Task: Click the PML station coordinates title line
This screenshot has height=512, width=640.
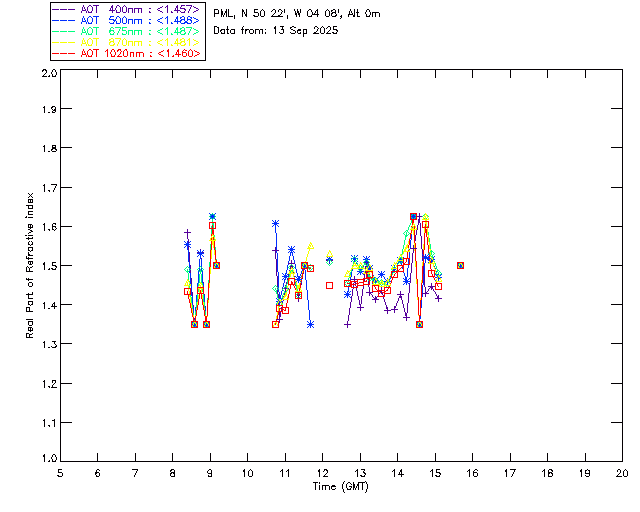Action: pyautogui.click(x=297, y=14)
